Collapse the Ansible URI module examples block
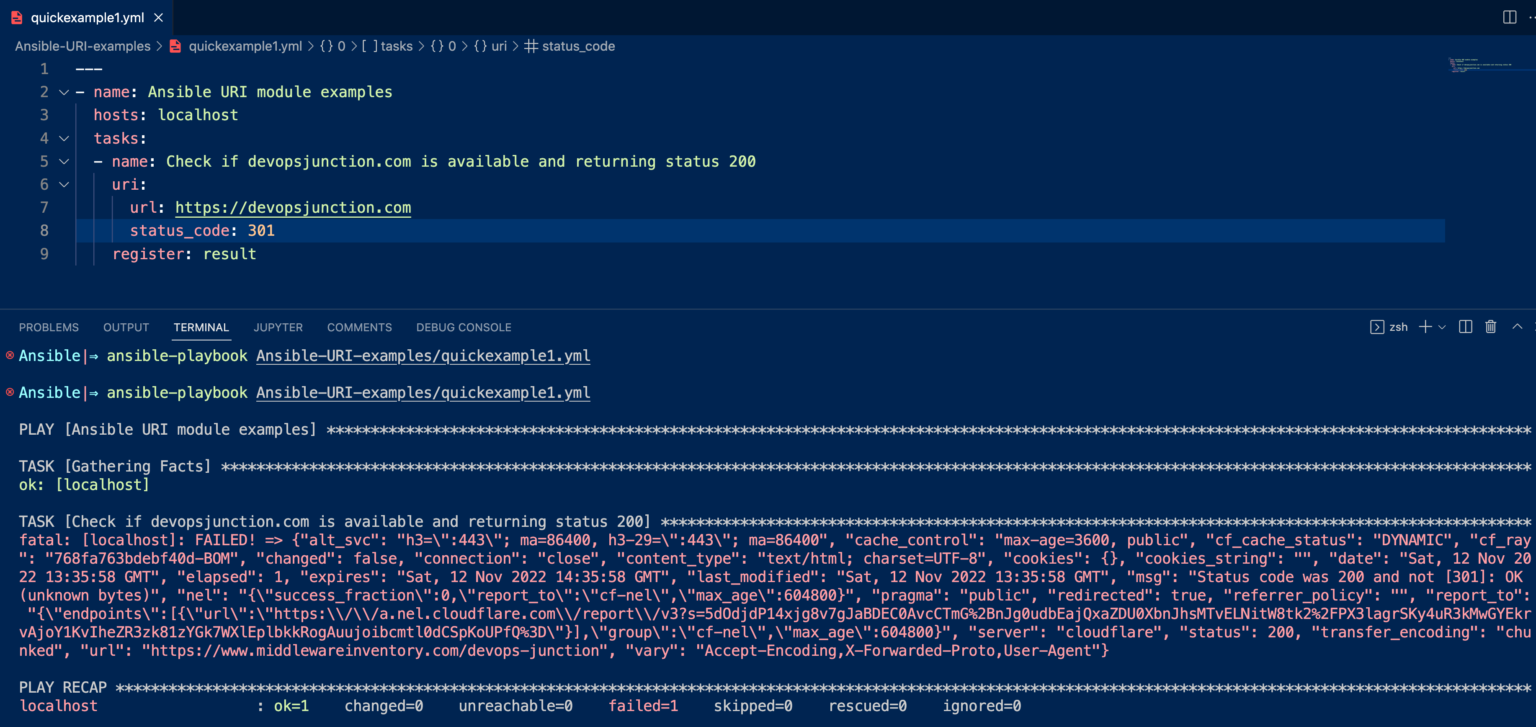Image resolution: width=1536 pixels, height=727 pixels. coord(63,91)
